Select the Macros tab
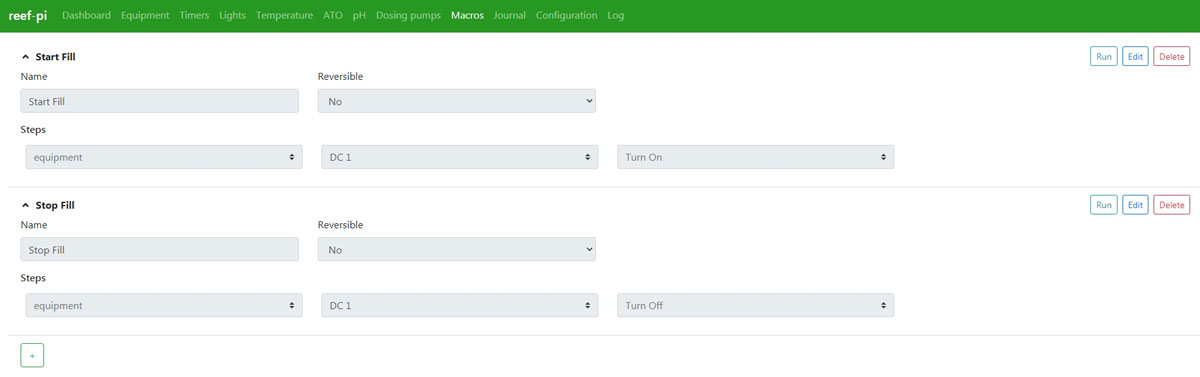The height and width of the screenshot is (377, 1200). pos(467,16)
